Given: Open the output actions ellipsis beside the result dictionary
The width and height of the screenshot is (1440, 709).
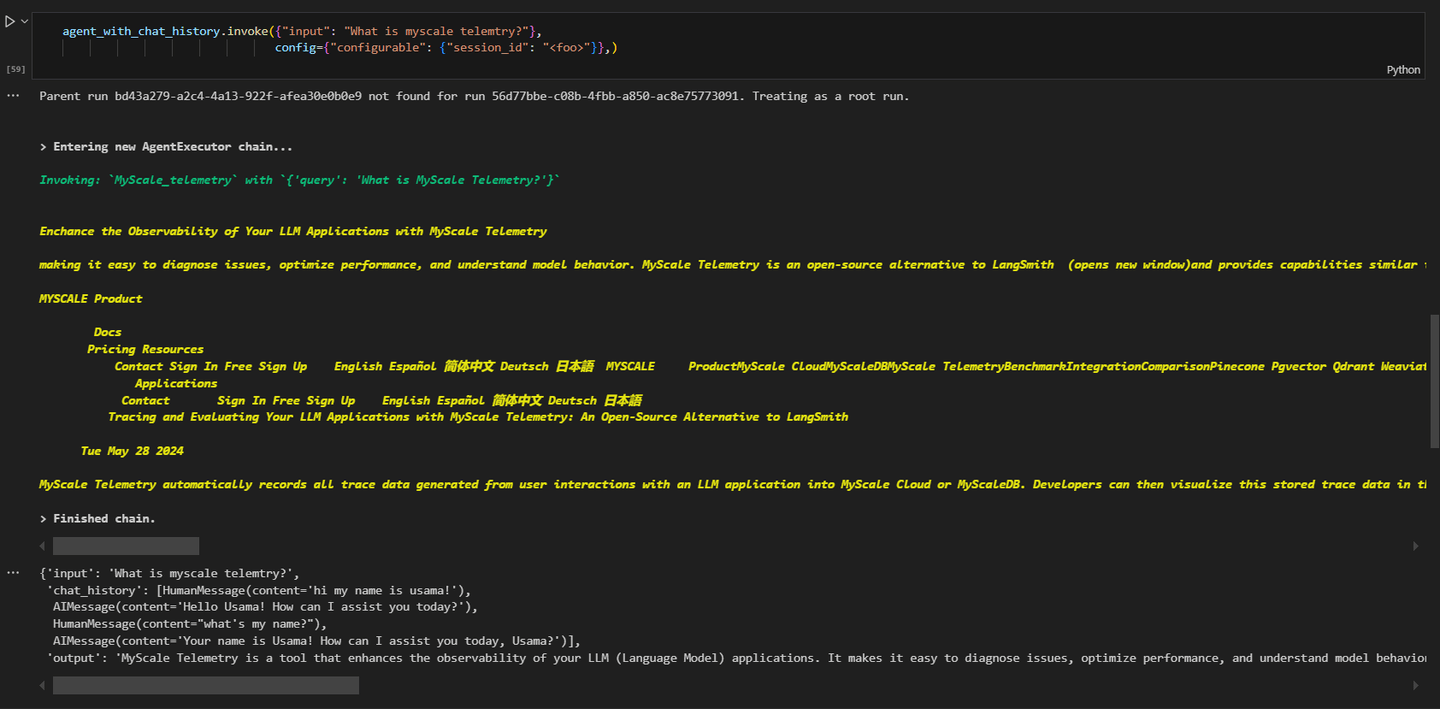Looking at the screenshot, I should tap(13, 573).
